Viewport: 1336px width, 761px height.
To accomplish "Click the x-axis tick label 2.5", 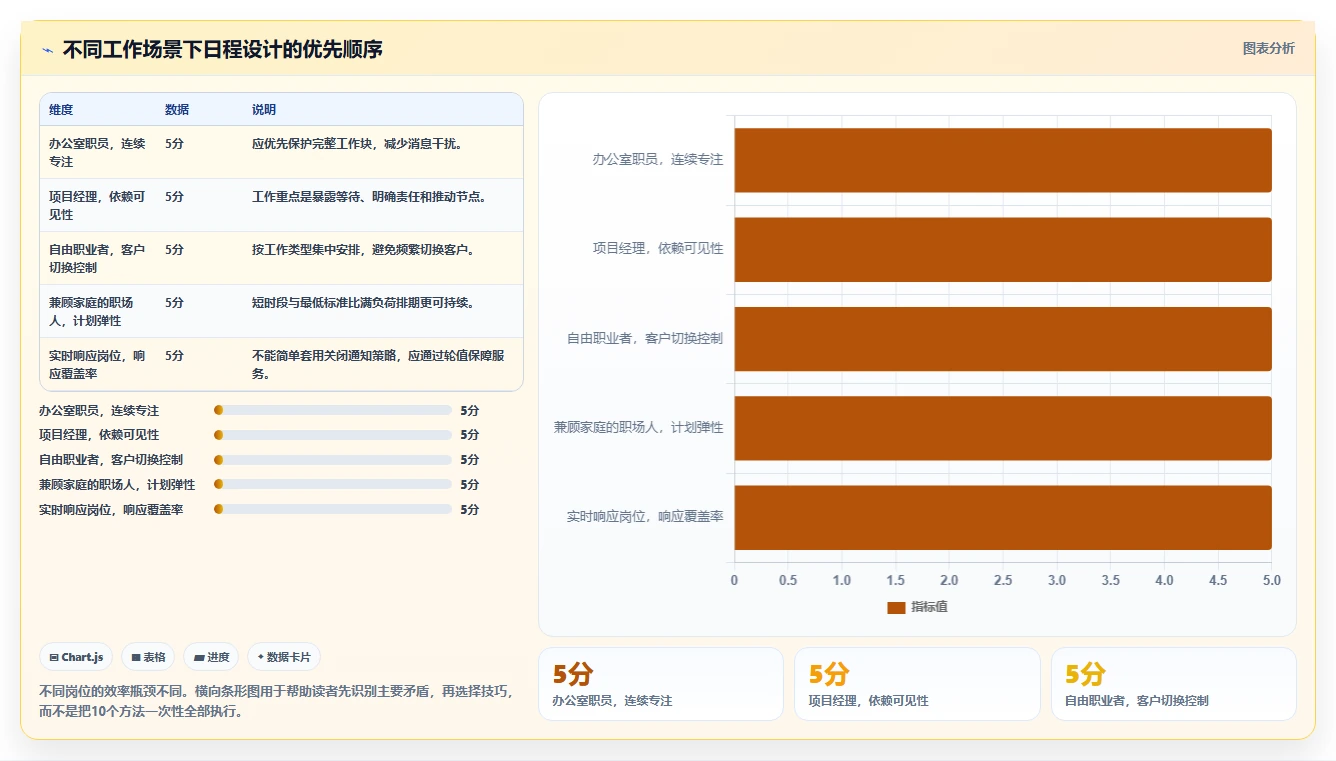I will 1003,581.
